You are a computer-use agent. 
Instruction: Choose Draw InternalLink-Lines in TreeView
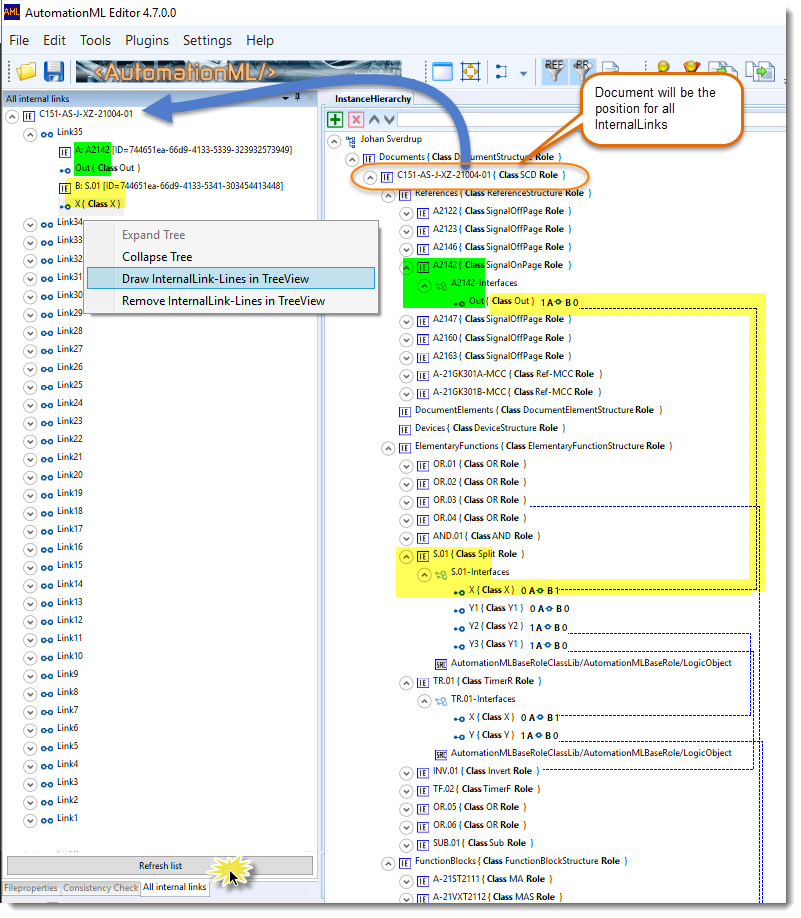pos(231,279)
